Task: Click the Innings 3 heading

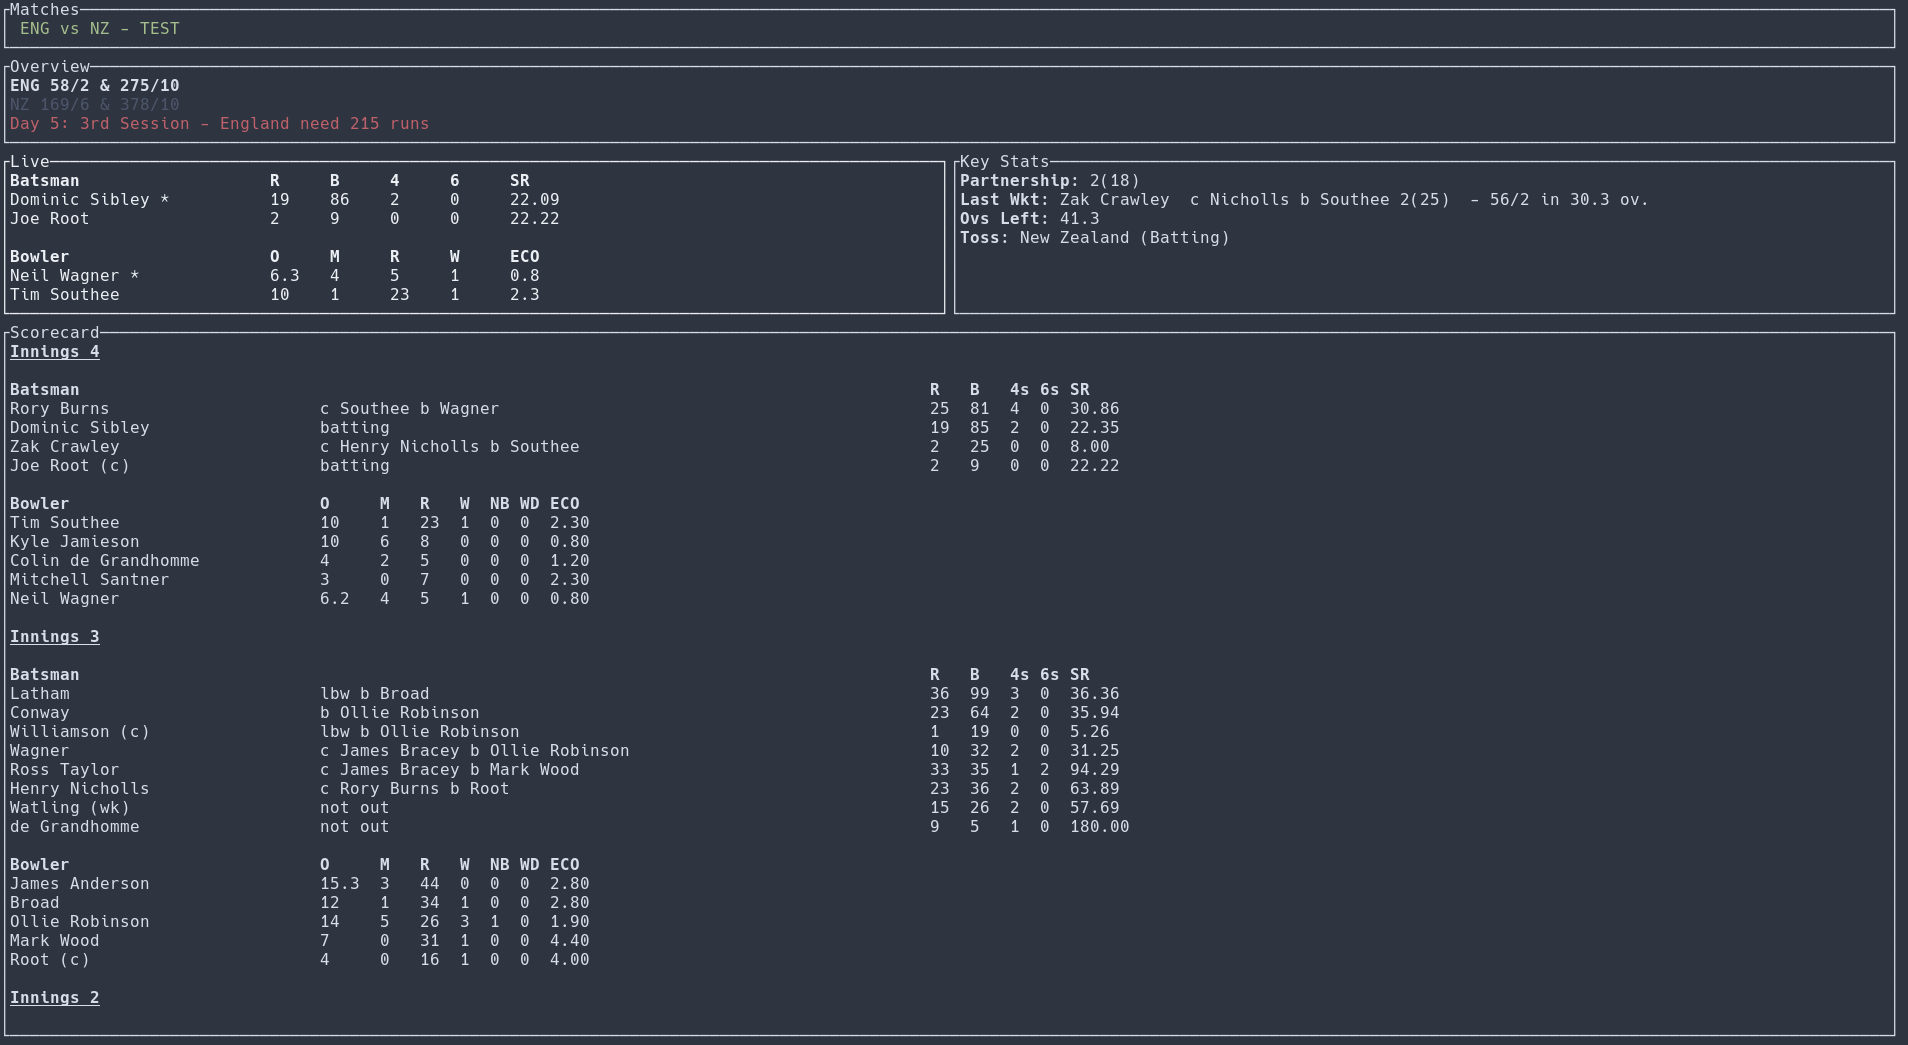Action: (55, 637)
